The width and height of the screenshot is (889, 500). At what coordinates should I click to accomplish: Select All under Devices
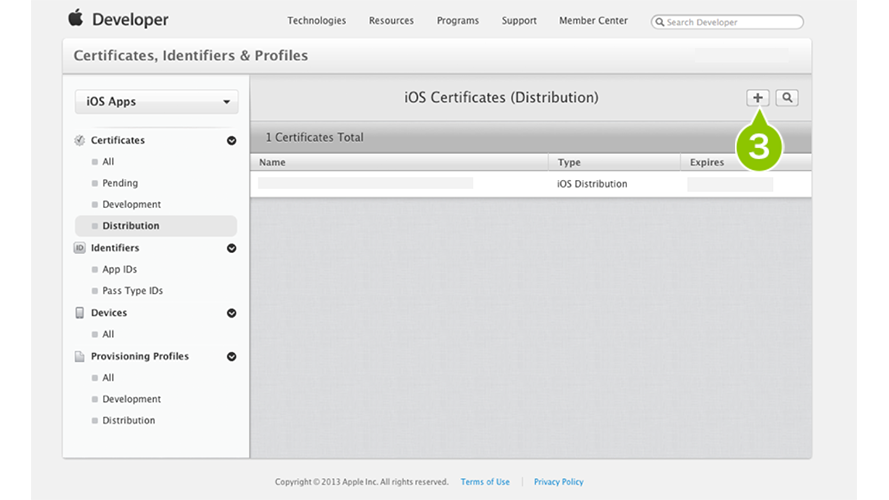click(108, 334)
